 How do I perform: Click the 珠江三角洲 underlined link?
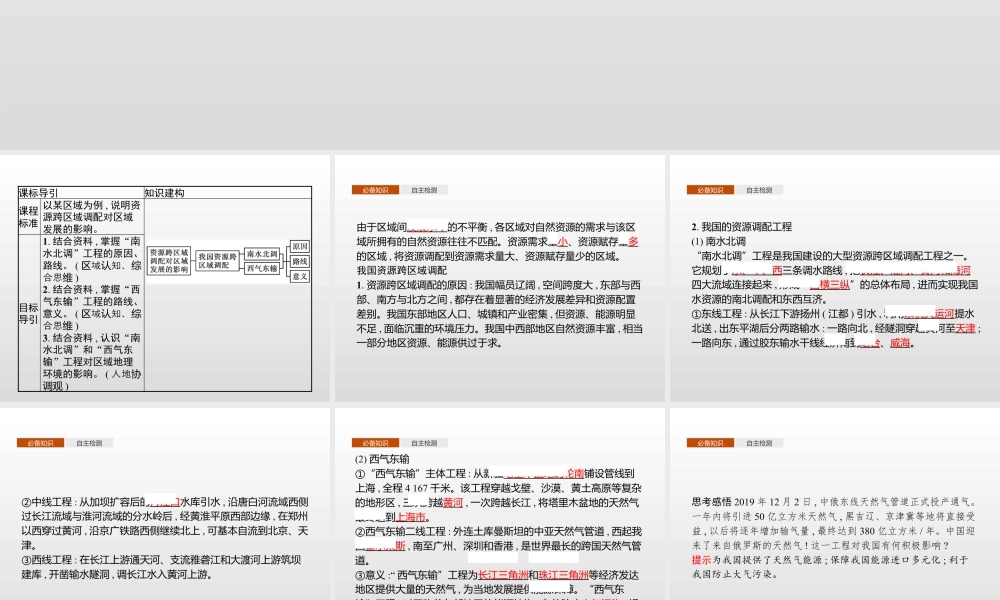pyautogui.click(x=563, y=574)
